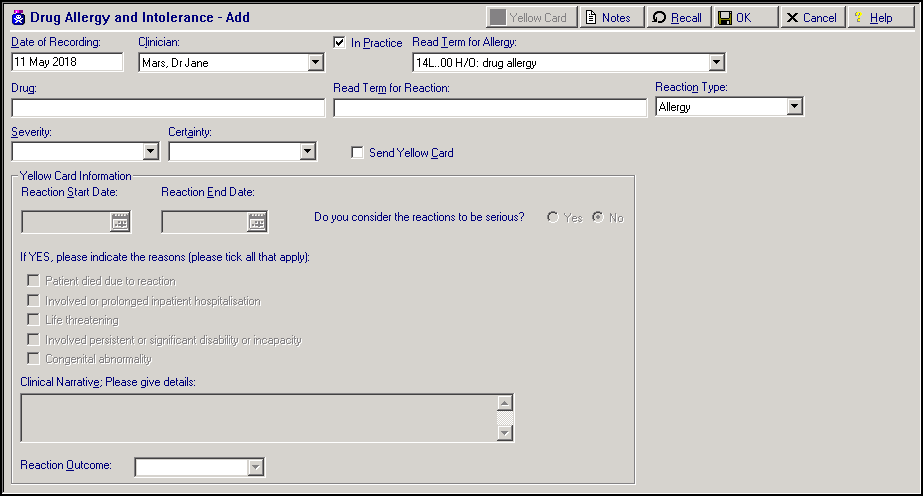Open the Severity dropdown list
923x496 pixels.
151,152
